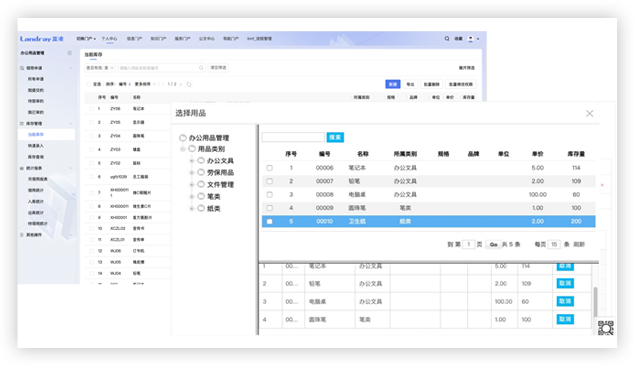Open the user avatar menu in header
The height and width of the screenshot is (366, 635).
(x=471, y=39)
